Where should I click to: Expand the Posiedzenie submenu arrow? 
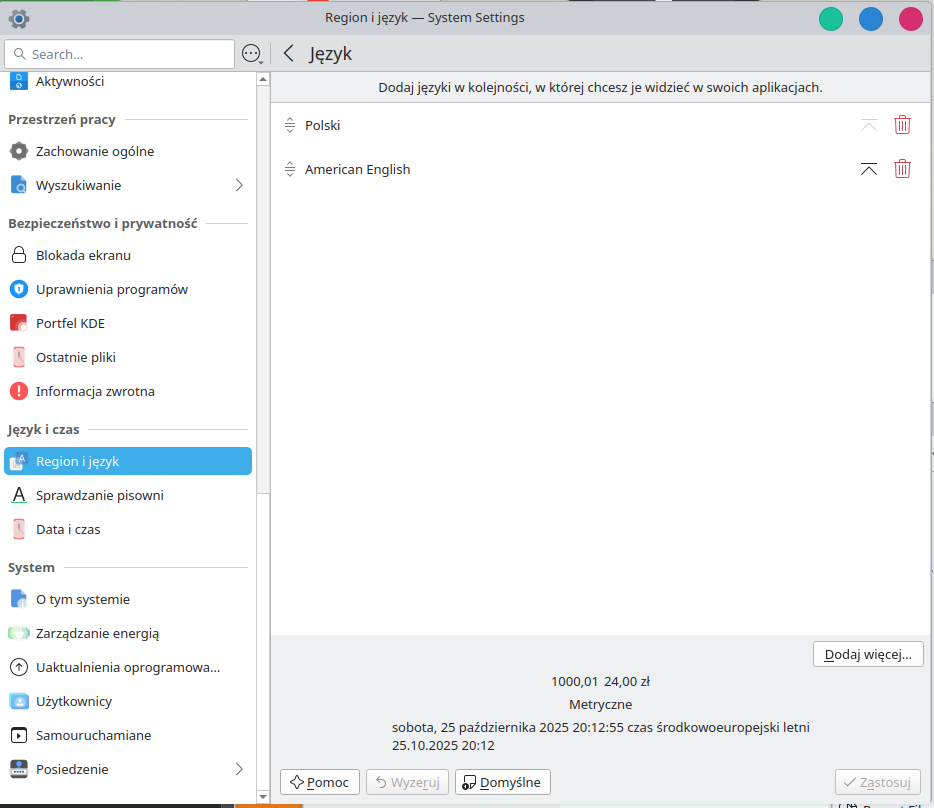tap(239, 769)
